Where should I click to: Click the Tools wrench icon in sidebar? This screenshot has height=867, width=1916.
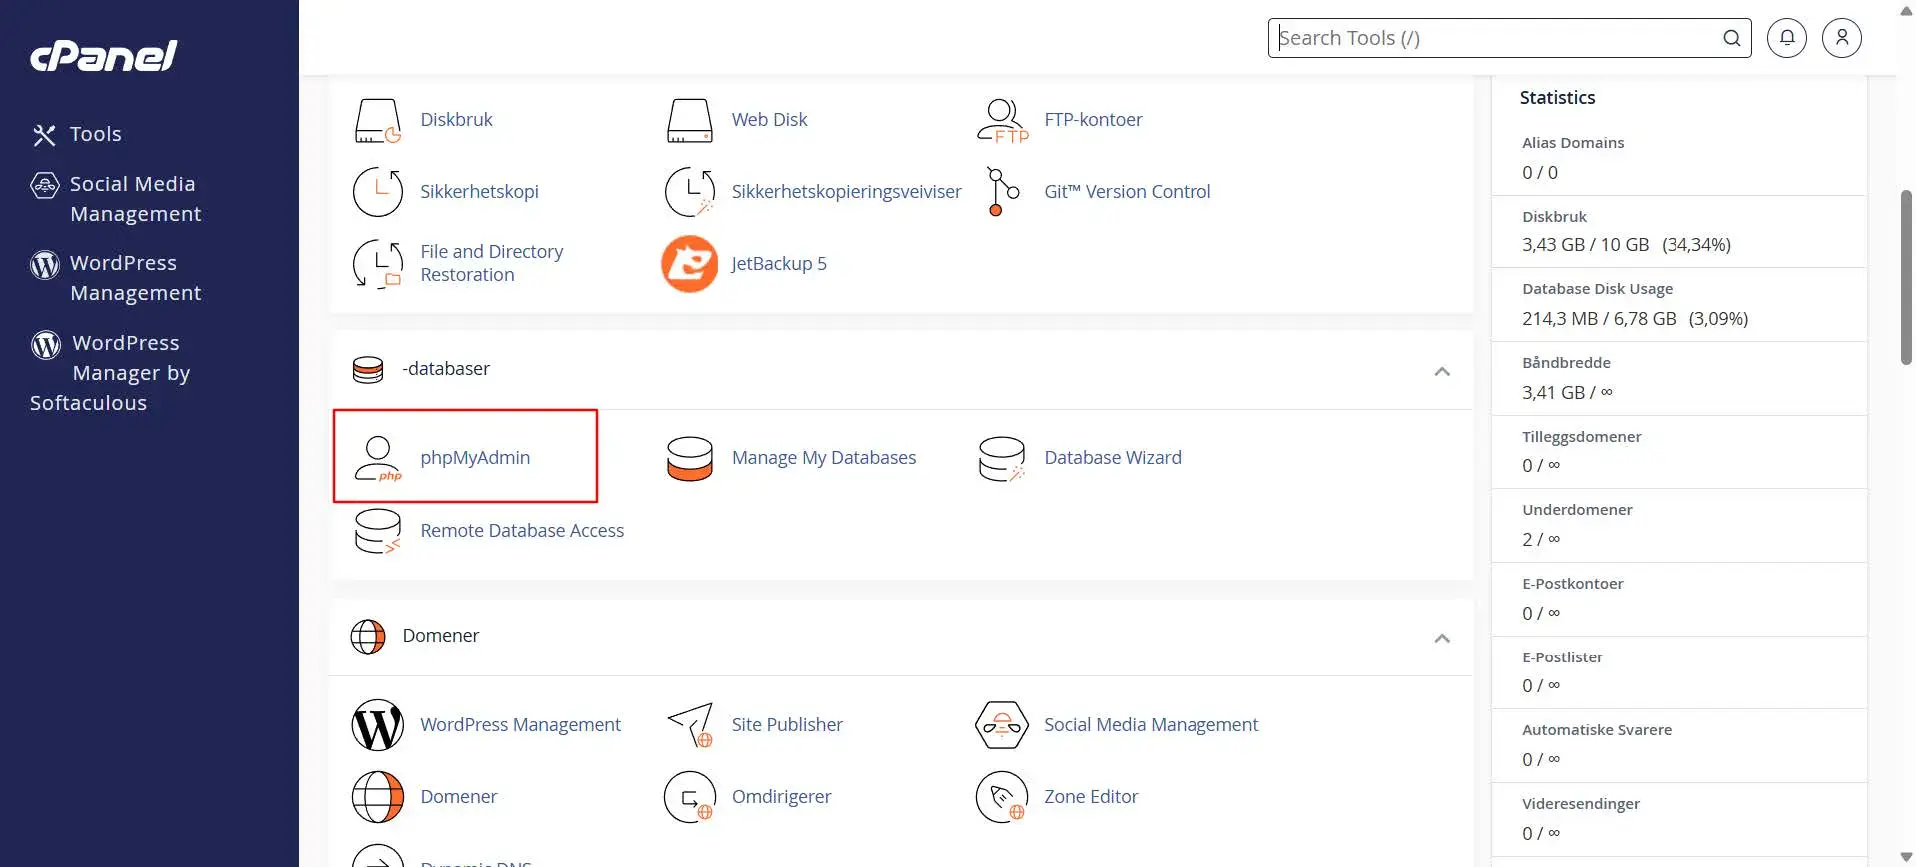[44, 135]
